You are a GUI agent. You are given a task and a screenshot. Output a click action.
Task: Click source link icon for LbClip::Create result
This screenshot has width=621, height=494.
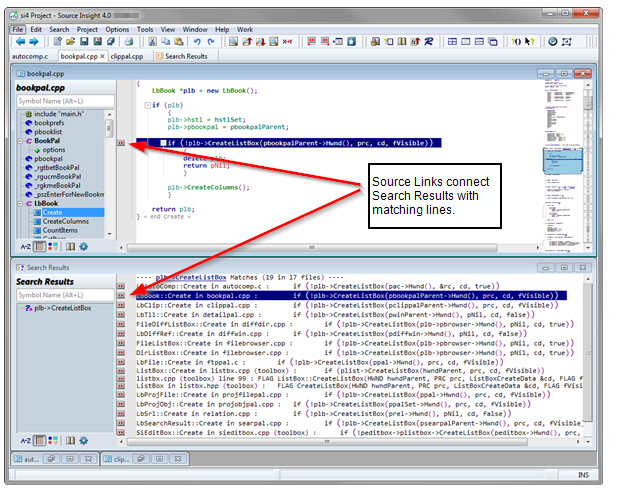pos(121,305)
